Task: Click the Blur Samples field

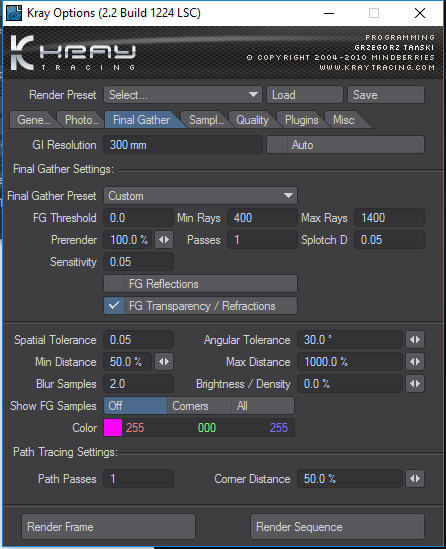Action: [x=138, y=384]
